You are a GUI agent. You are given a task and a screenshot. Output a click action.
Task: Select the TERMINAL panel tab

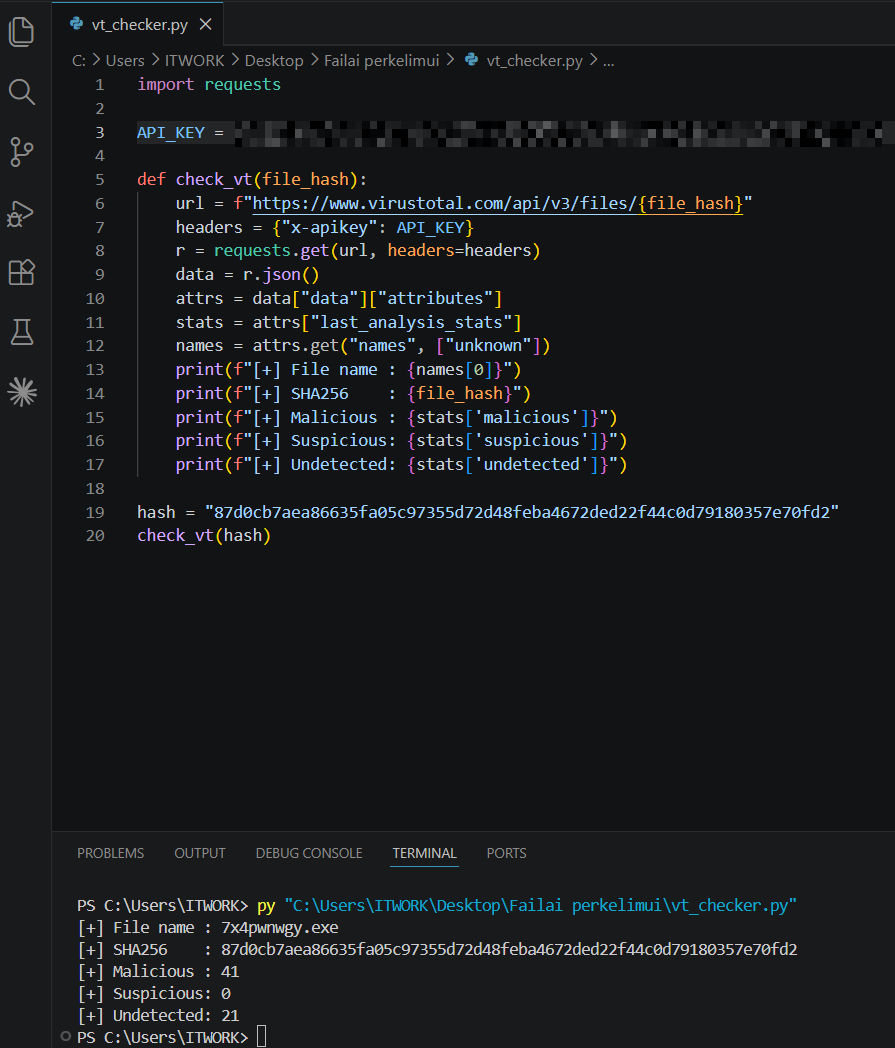click(x=424, y=853)
